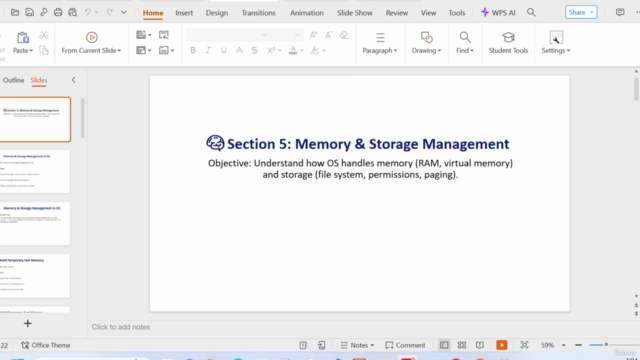Click the Copy icon
Screen dimensions: 640x360
44,50
